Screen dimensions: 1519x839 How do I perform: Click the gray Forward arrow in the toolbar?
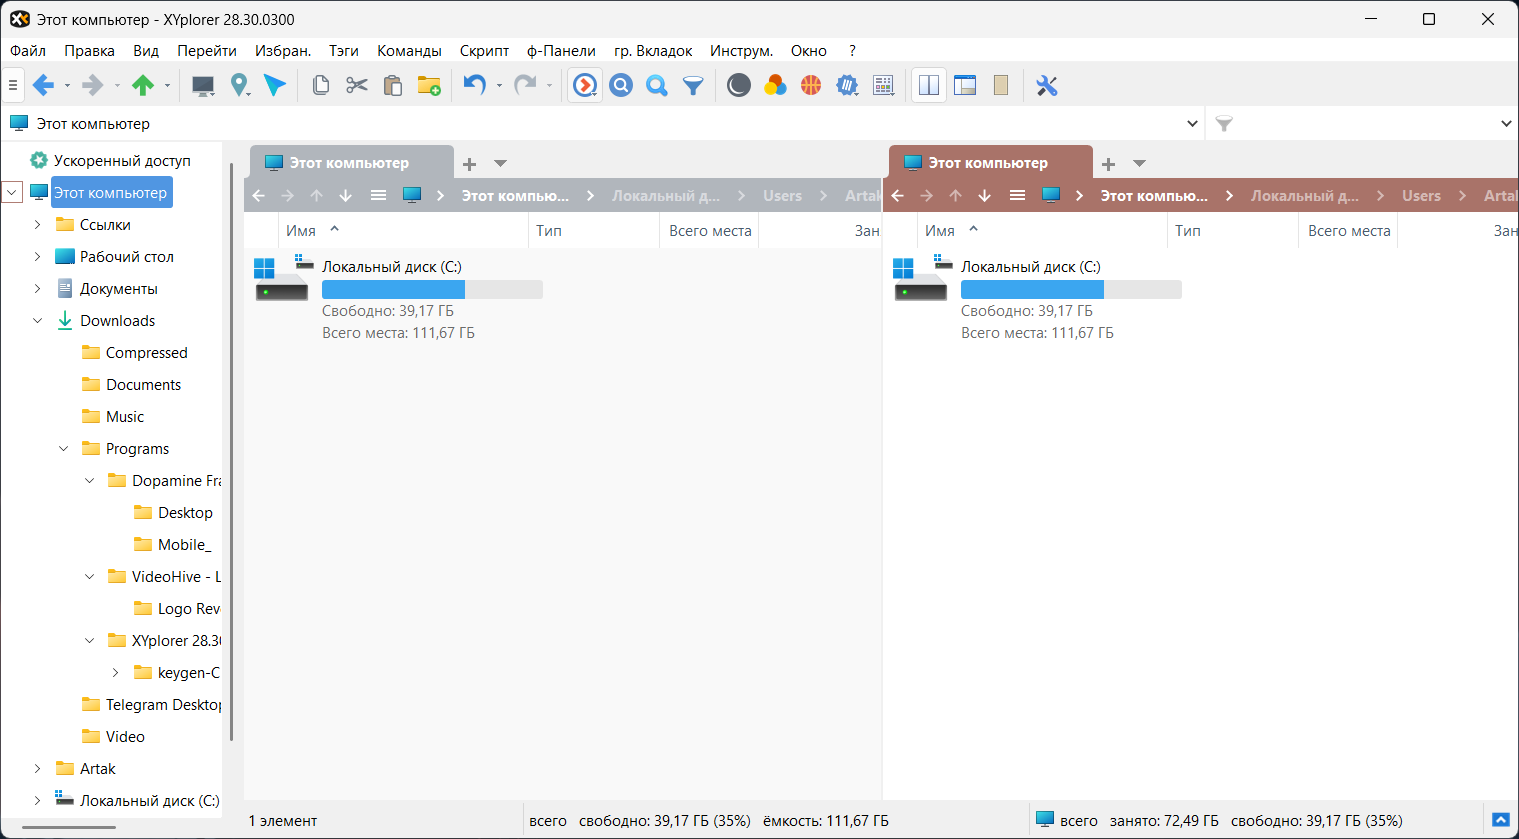(x=93, y=86)
